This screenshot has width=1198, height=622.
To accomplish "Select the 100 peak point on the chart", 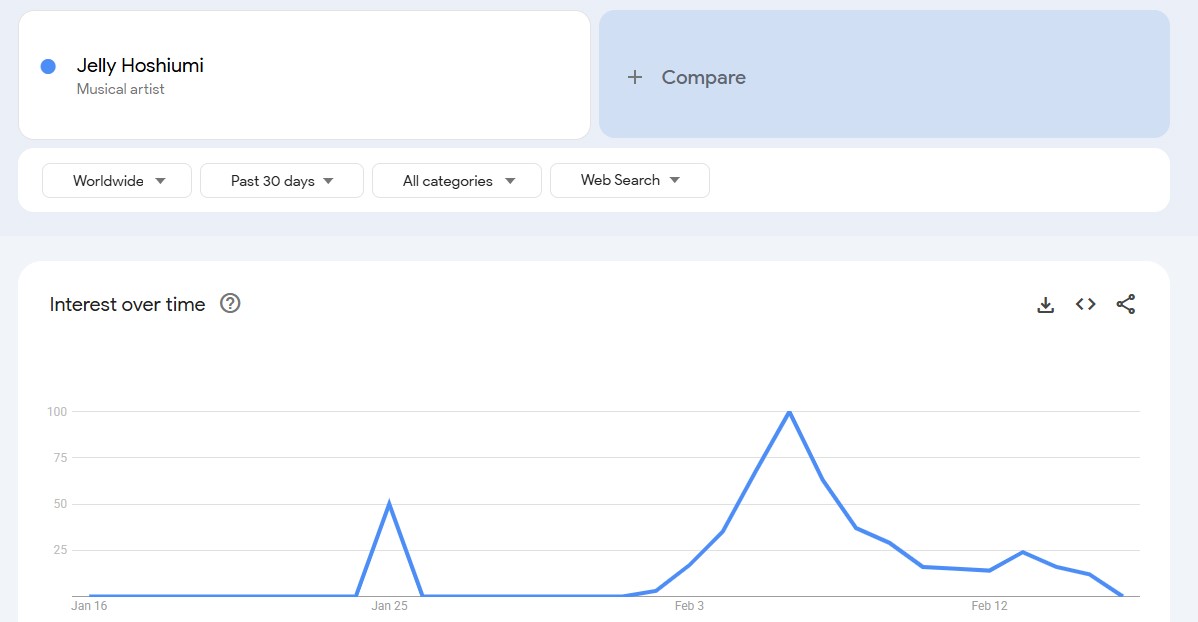I will pyautogui.click(x=789, y=412).
